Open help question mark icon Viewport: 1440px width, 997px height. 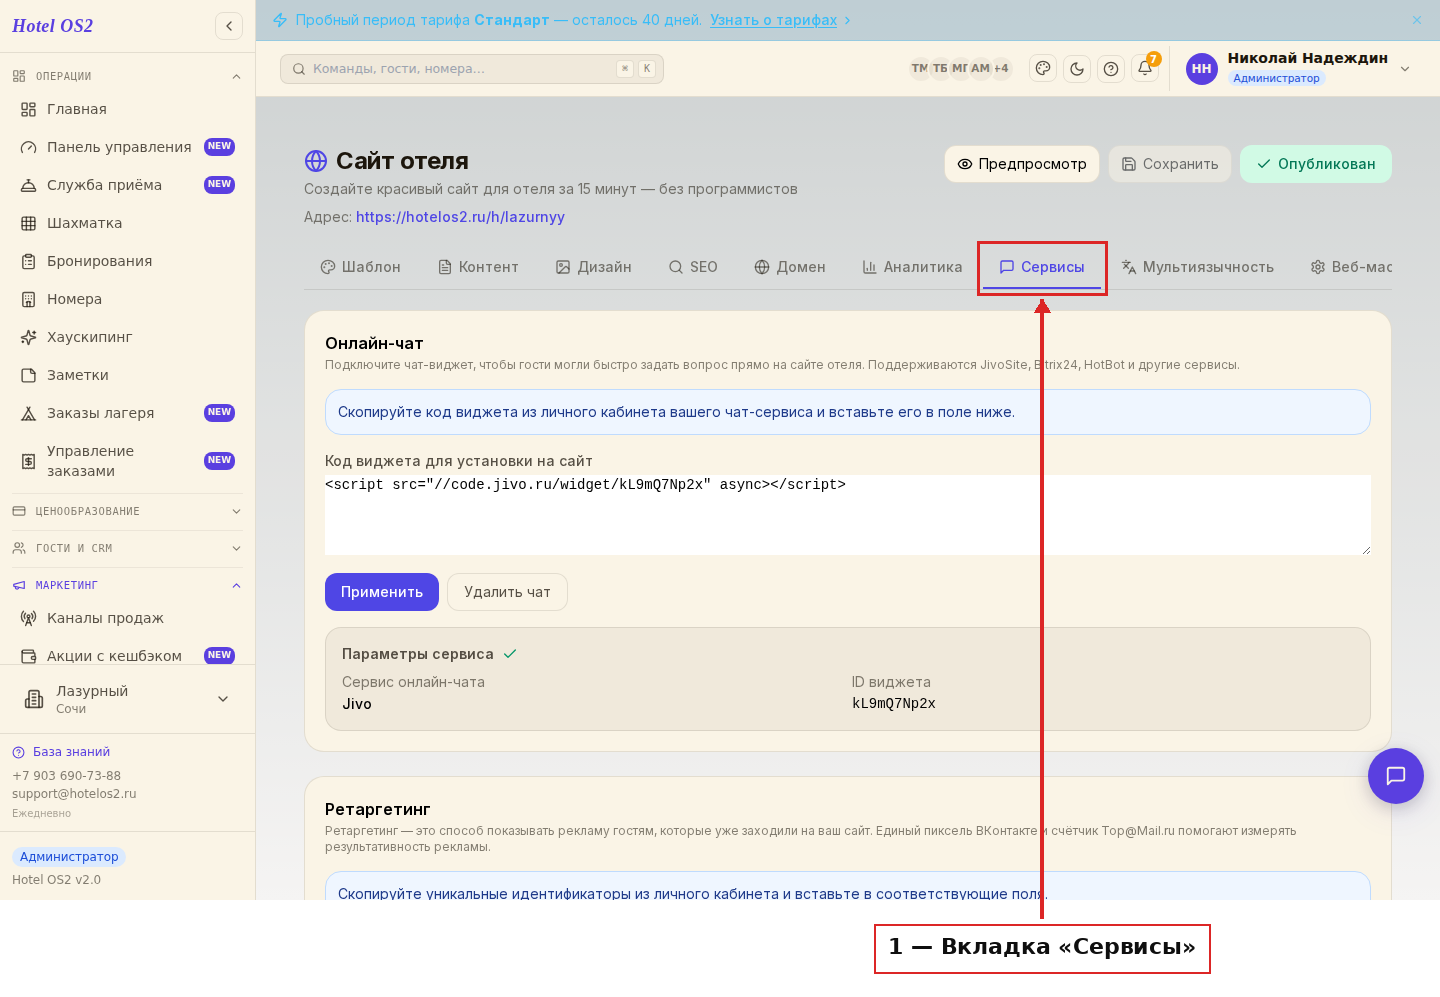(1111, 69)
